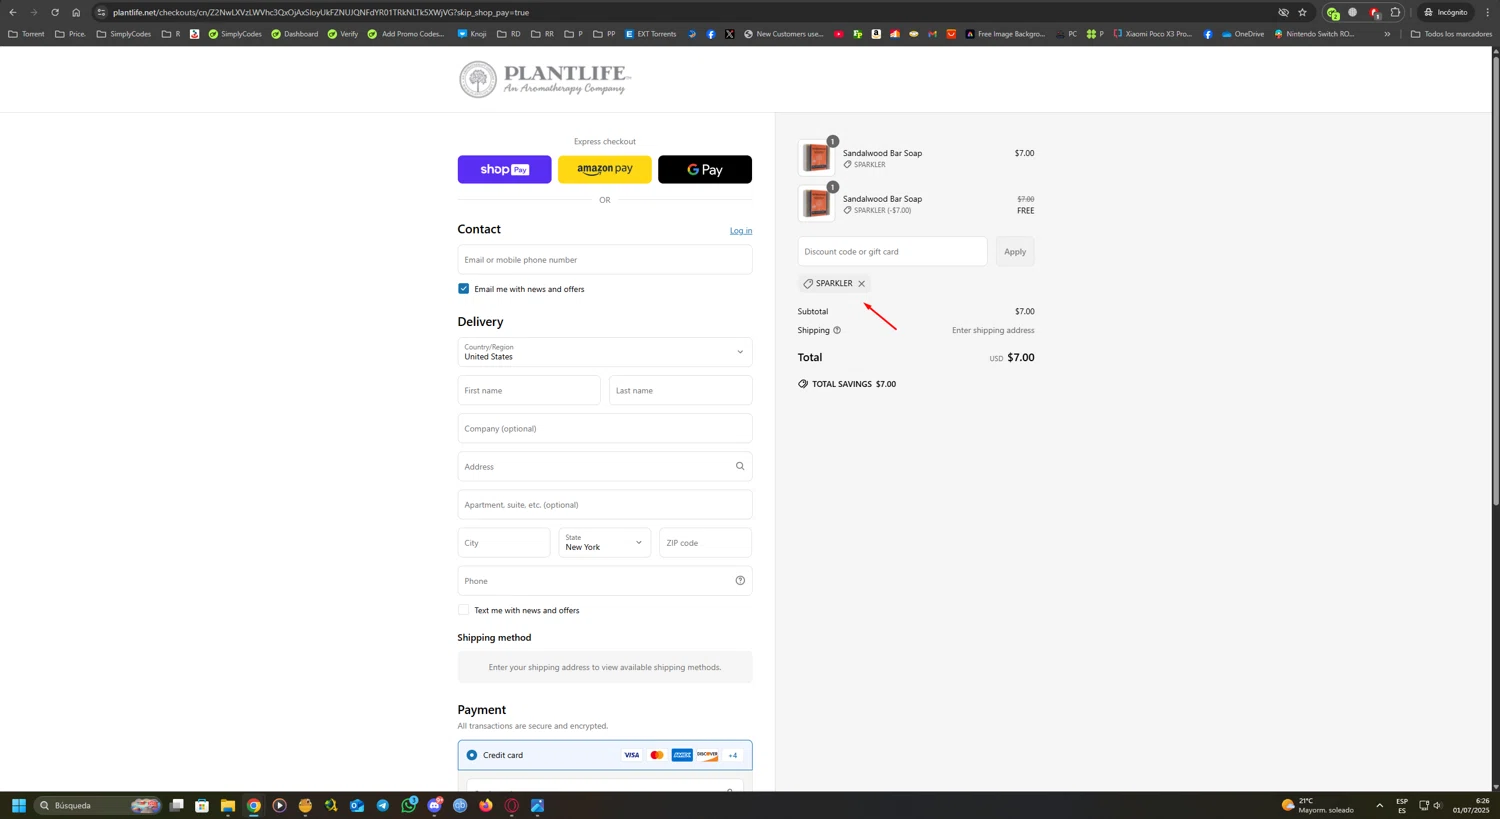This screenshot has height=819, width=1500.
Task: Go back with the browser back arrow
Action: 13,12
